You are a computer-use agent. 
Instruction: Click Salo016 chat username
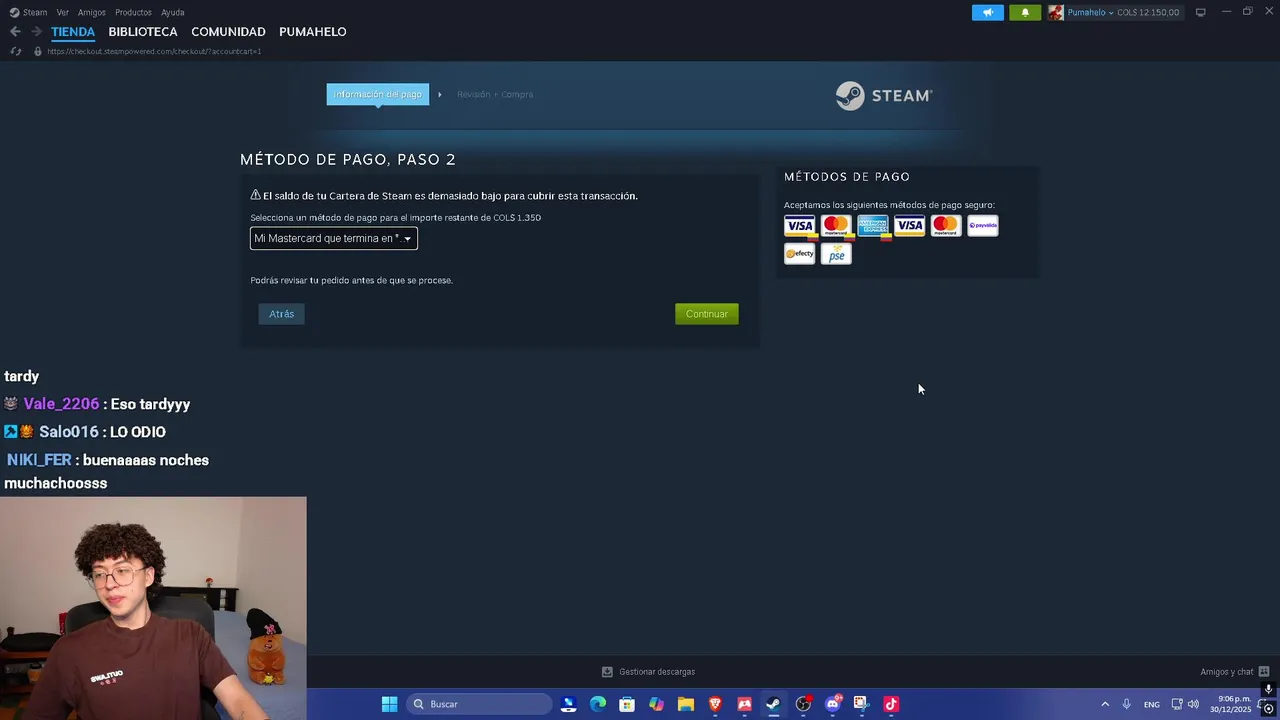68,432
